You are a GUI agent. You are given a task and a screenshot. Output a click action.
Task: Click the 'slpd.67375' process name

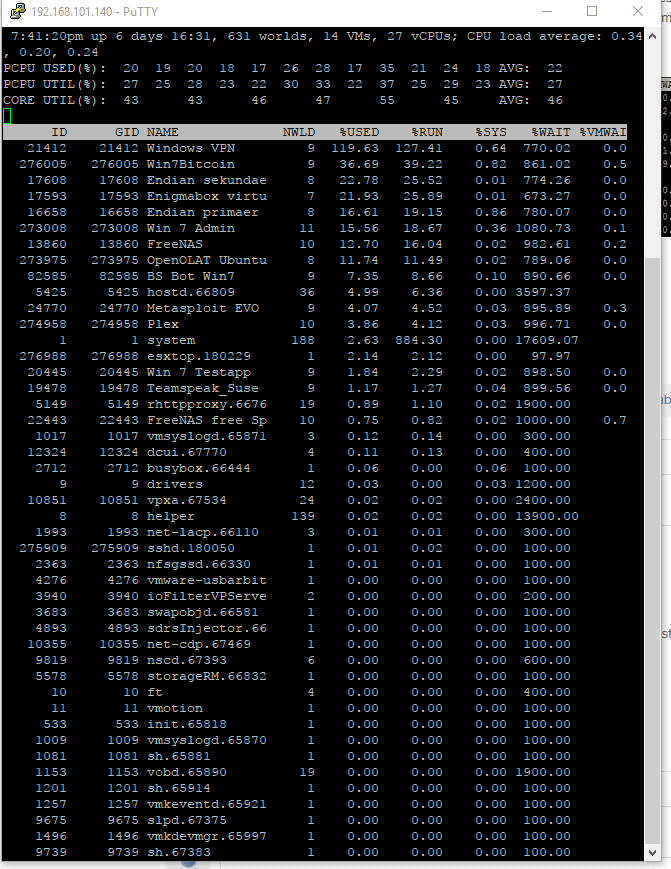click(x=187, y=820)
